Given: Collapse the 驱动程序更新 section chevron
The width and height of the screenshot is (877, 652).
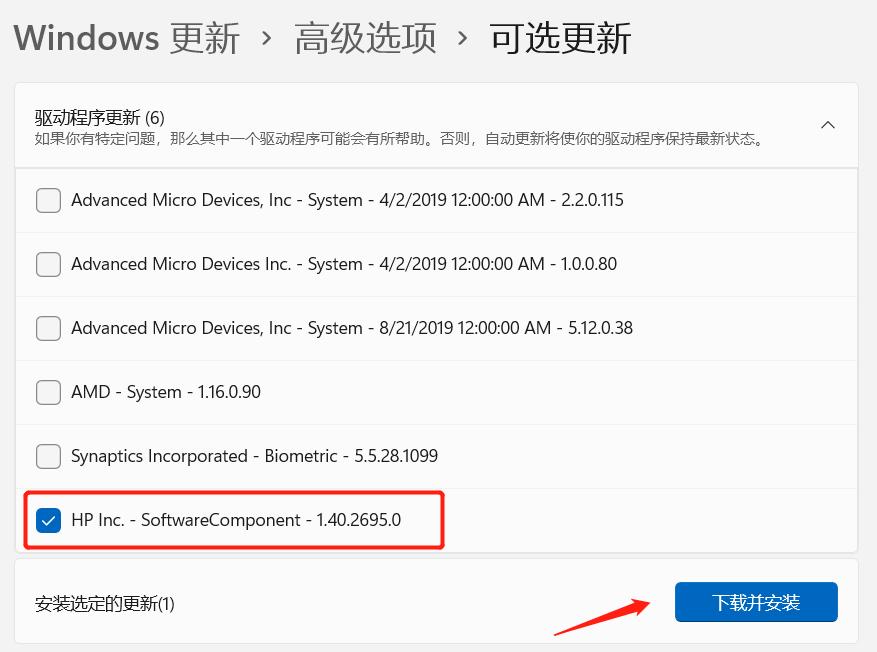Looking at the screenshot, I should pyautogui.click(x=827, y=125).
